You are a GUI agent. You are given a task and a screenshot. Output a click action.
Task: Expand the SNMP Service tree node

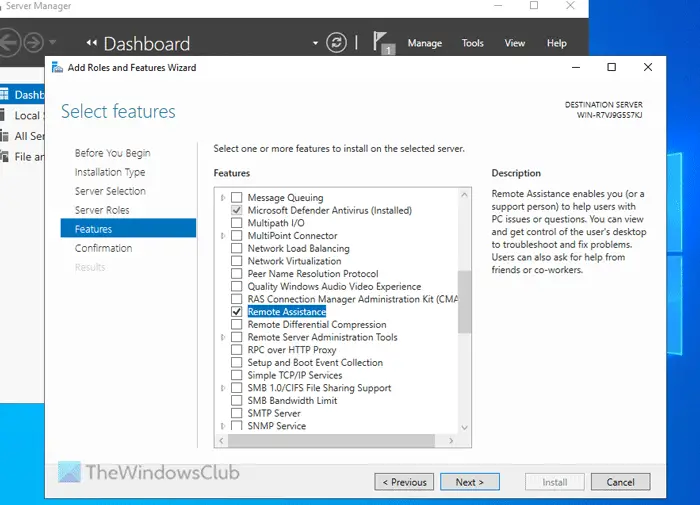[x=223, y=426]
